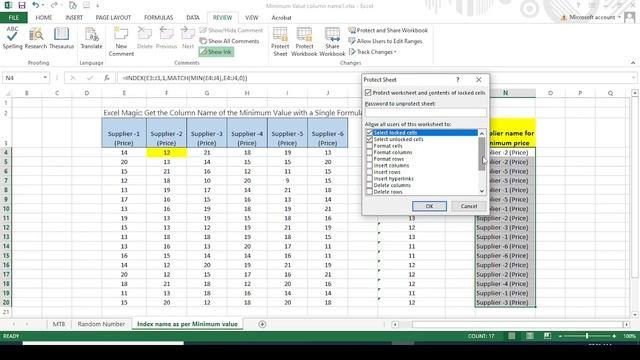This screenshot has height=360, width=640.
Task: Click the Redo icon
Action: click(54, 5)
